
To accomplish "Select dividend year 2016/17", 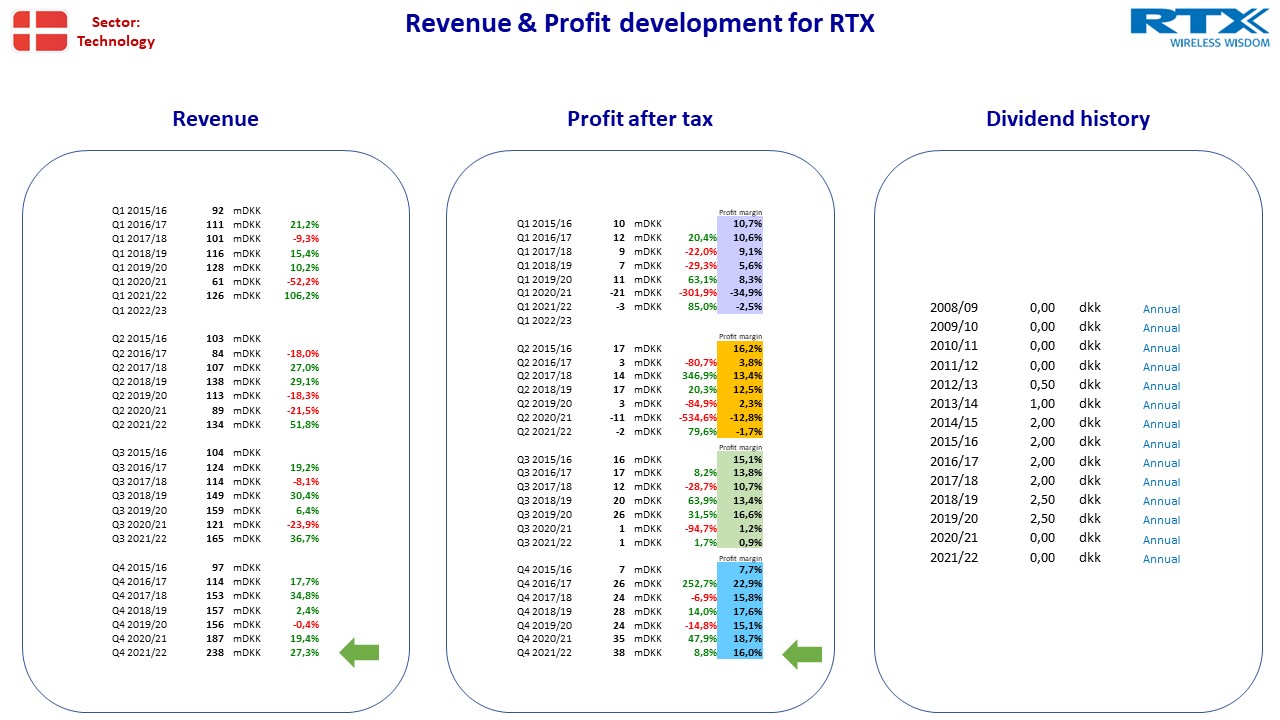I will (954, 462).
